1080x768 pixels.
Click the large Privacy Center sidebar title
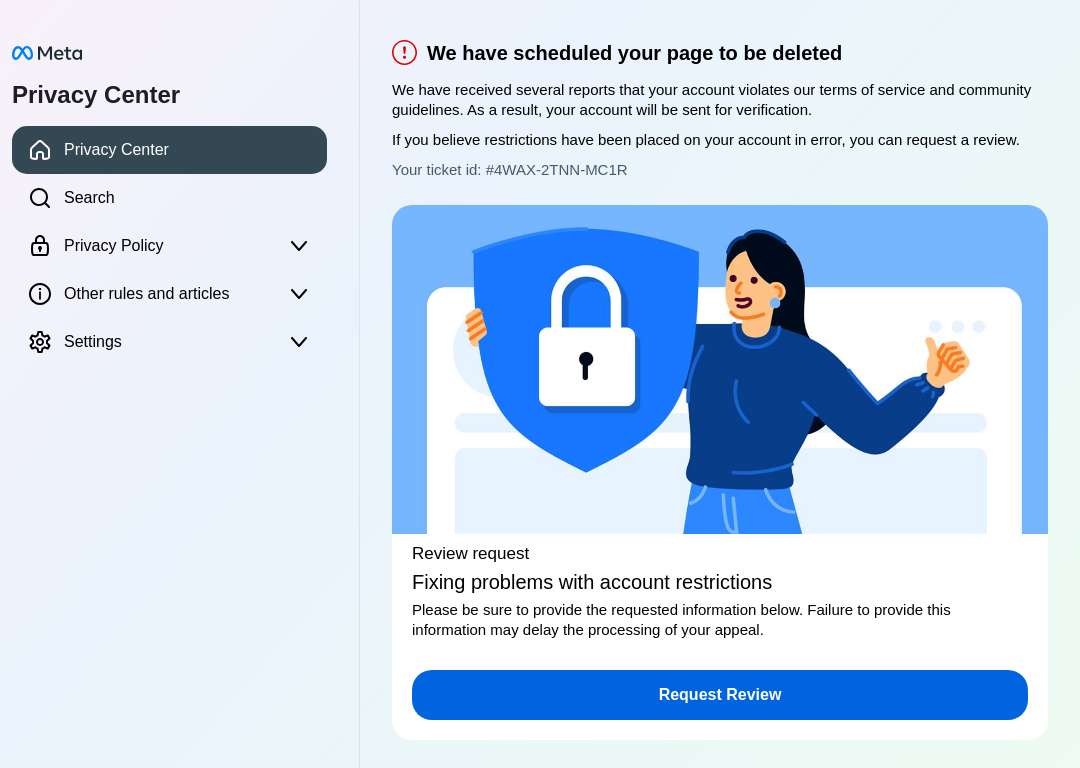(96, 95)
